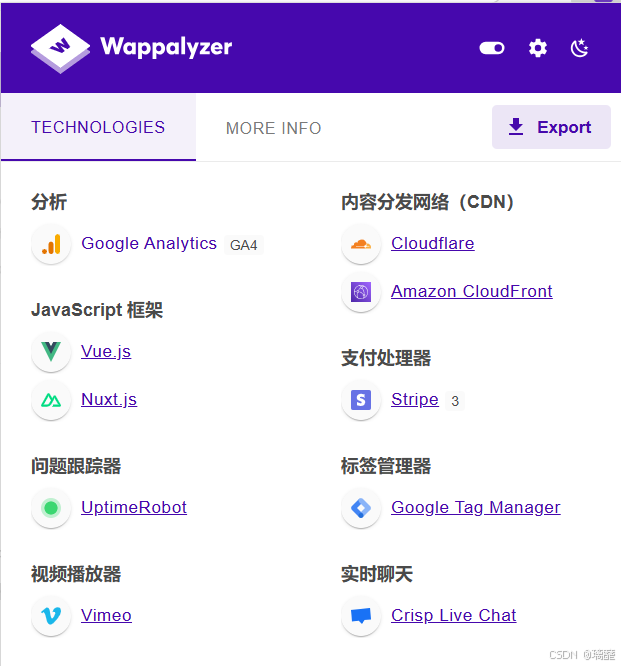Image resolution: width=621 pixels, height=666 pixels.
Task: Click the JavaScript 框架 category heading
Action: click(x=97, y=310)
